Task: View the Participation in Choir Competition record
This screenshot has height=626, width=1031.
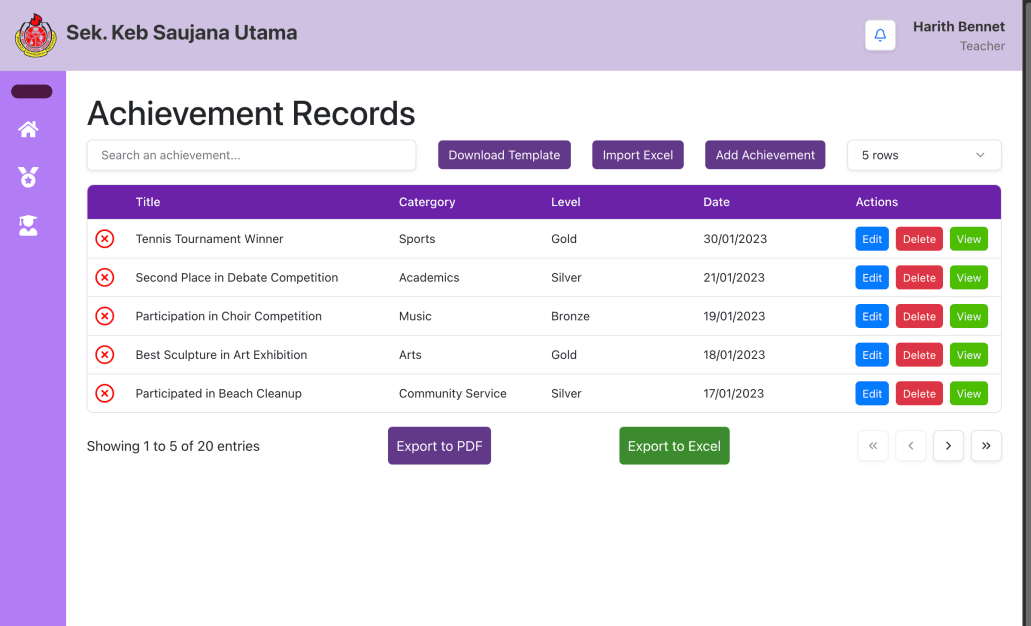Action: (968, 316)
